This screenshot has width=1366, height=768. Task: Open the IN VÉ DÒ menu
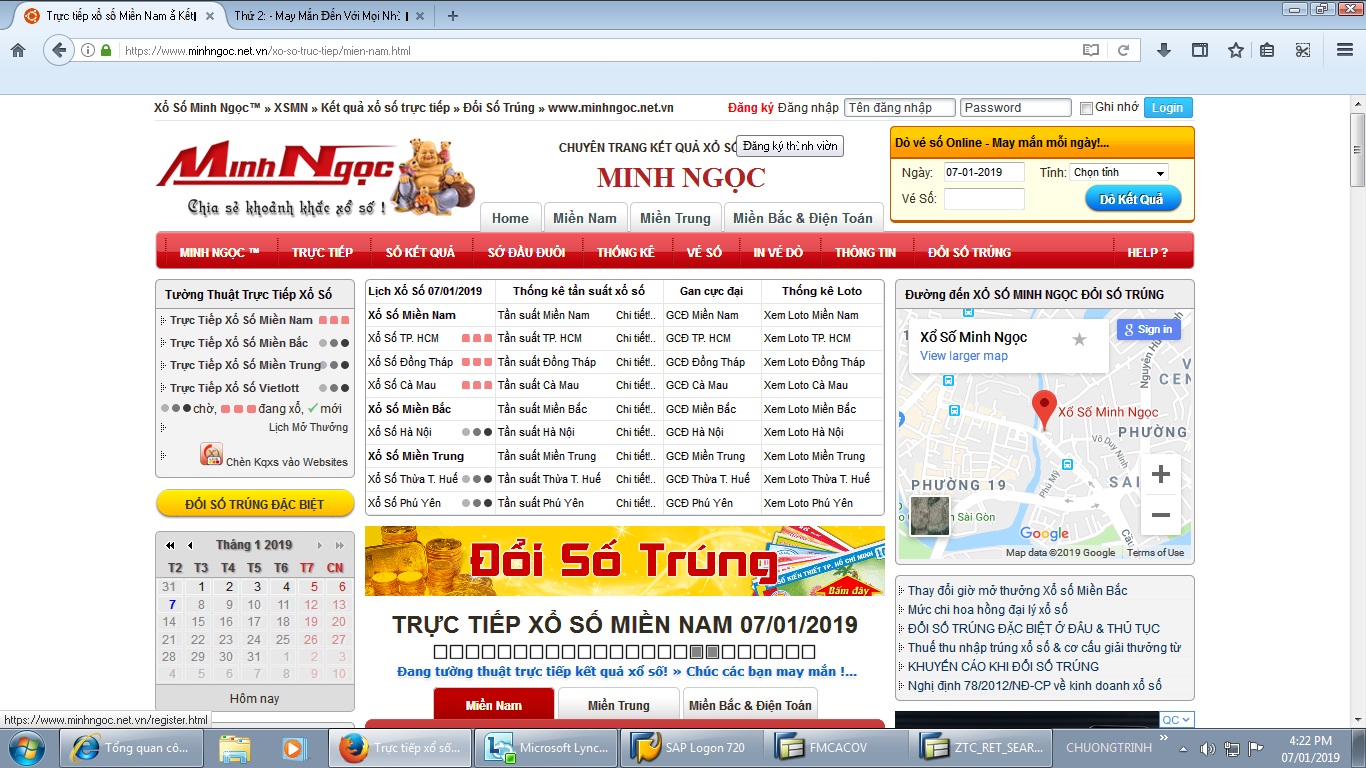[x=778, y=252]
